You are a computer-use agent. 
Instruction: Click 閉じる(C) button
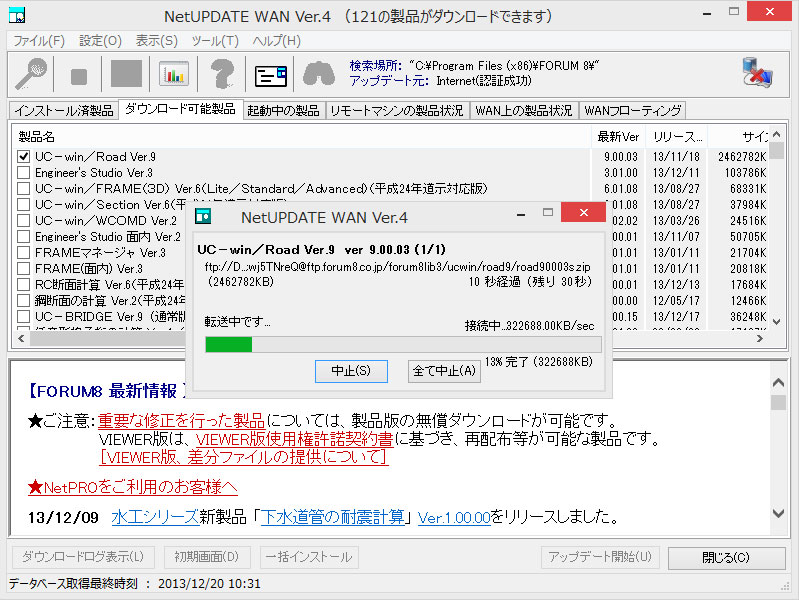click(x=726, y=558)
